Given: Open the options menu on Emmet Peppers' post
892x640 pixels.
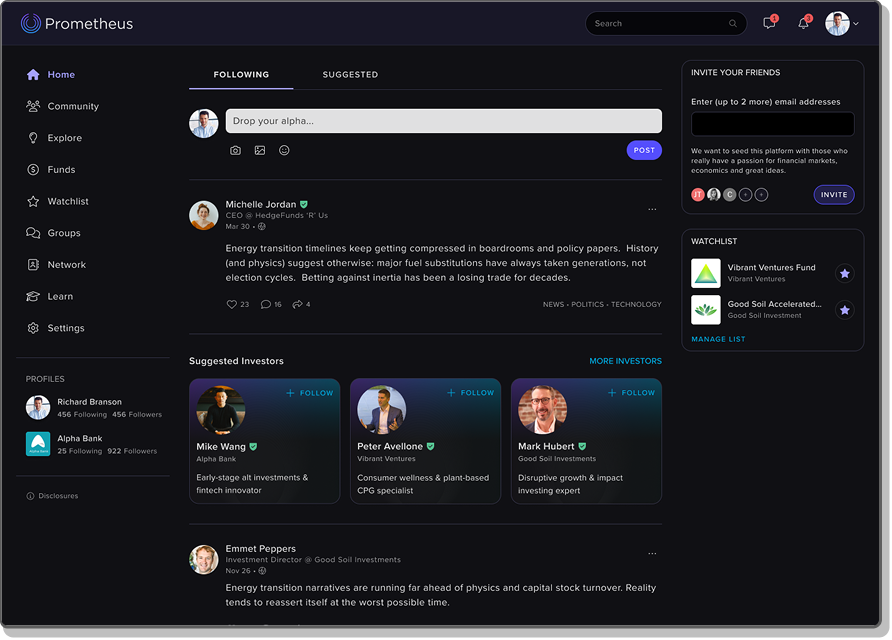Looking at the screenshot, I should click(x=652, y=553).
